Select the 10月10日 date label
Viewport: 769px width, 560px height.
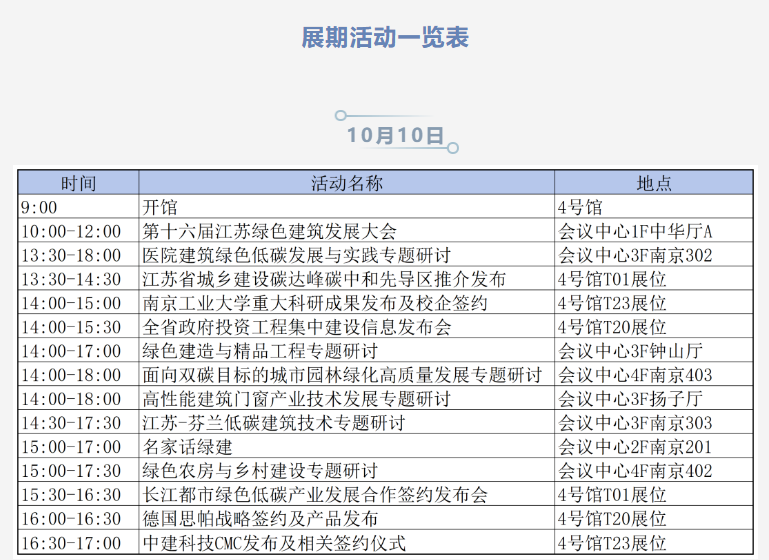point(395,134)
